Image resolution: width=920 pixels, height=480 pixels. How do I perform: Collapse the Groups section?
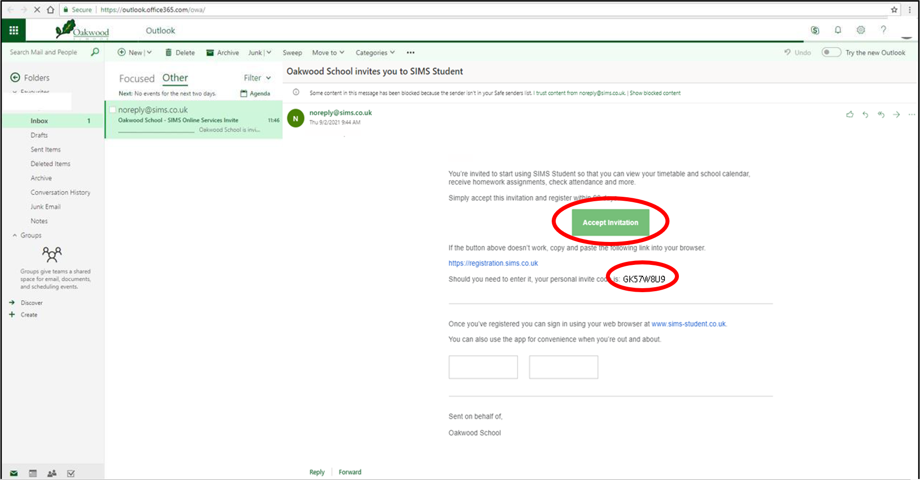[15, 235]
